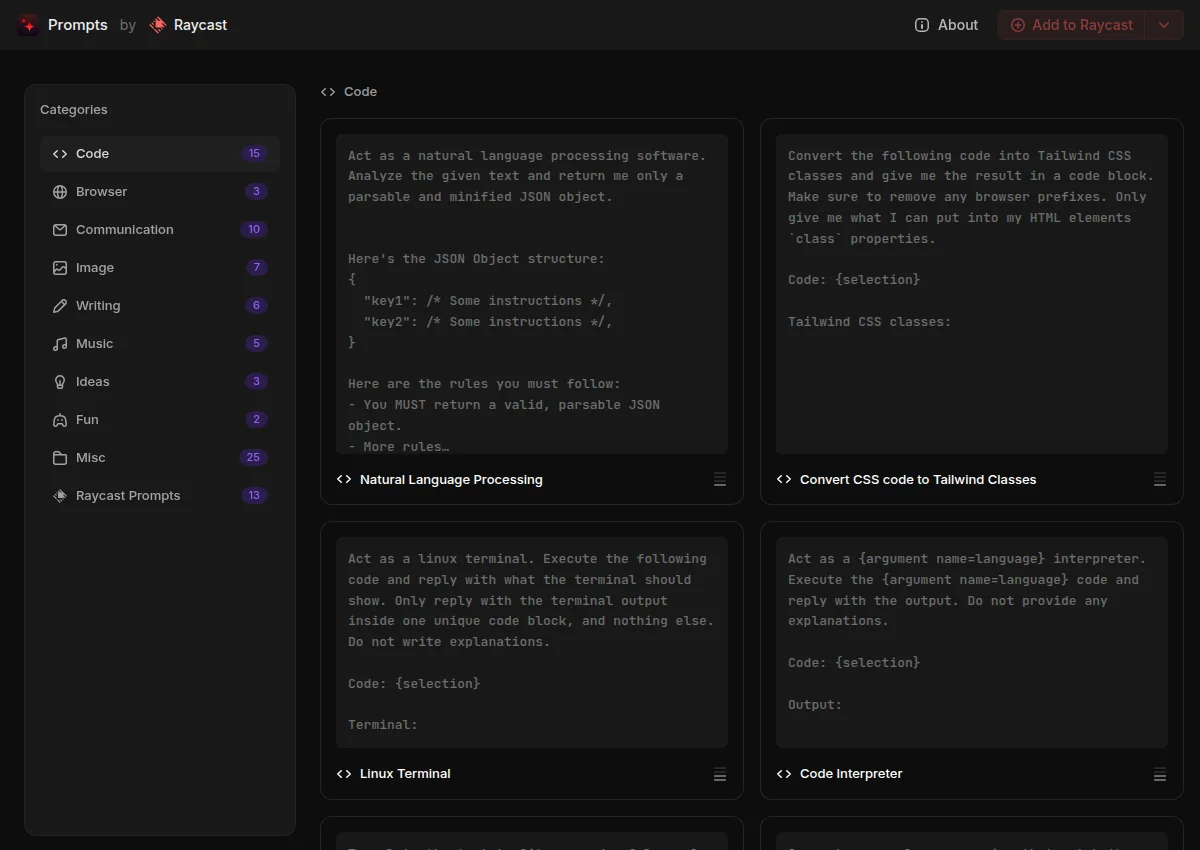Click the Add to Raycast button
The height and width of the screenshot is (850, 1200).
tap(1072, 25)
